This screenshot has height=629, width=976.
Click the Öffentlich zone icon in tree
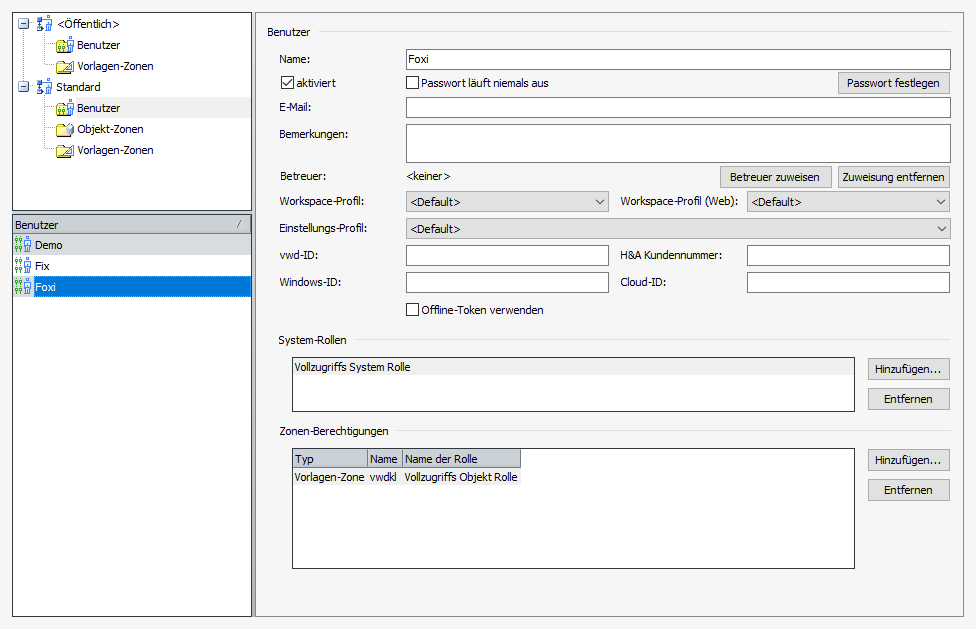tap(44, 24)
